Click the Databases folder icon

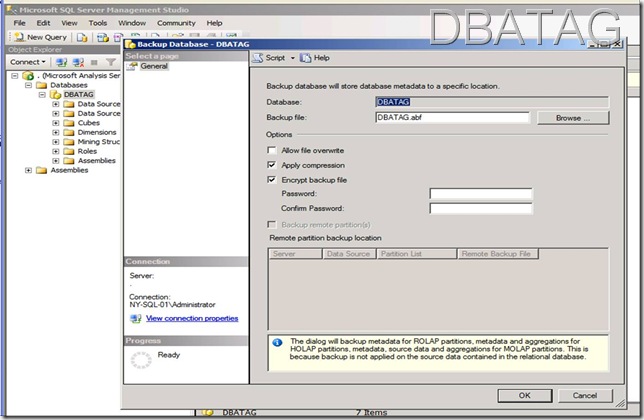point(41,85)
